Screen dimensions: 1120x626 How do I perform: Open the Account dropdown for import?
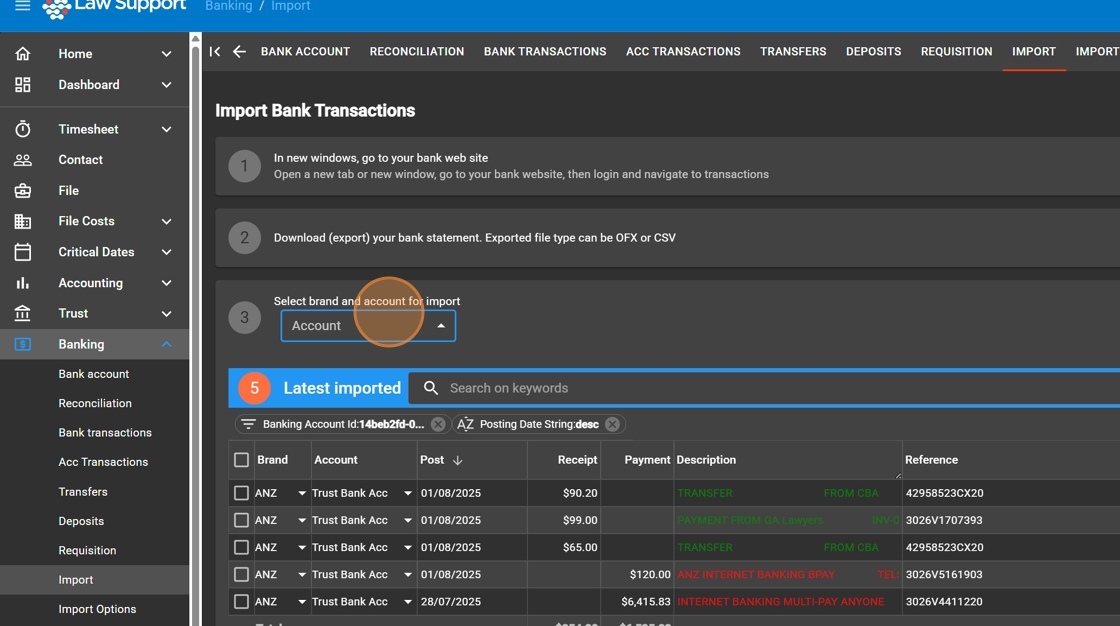[x=368, y=326]
